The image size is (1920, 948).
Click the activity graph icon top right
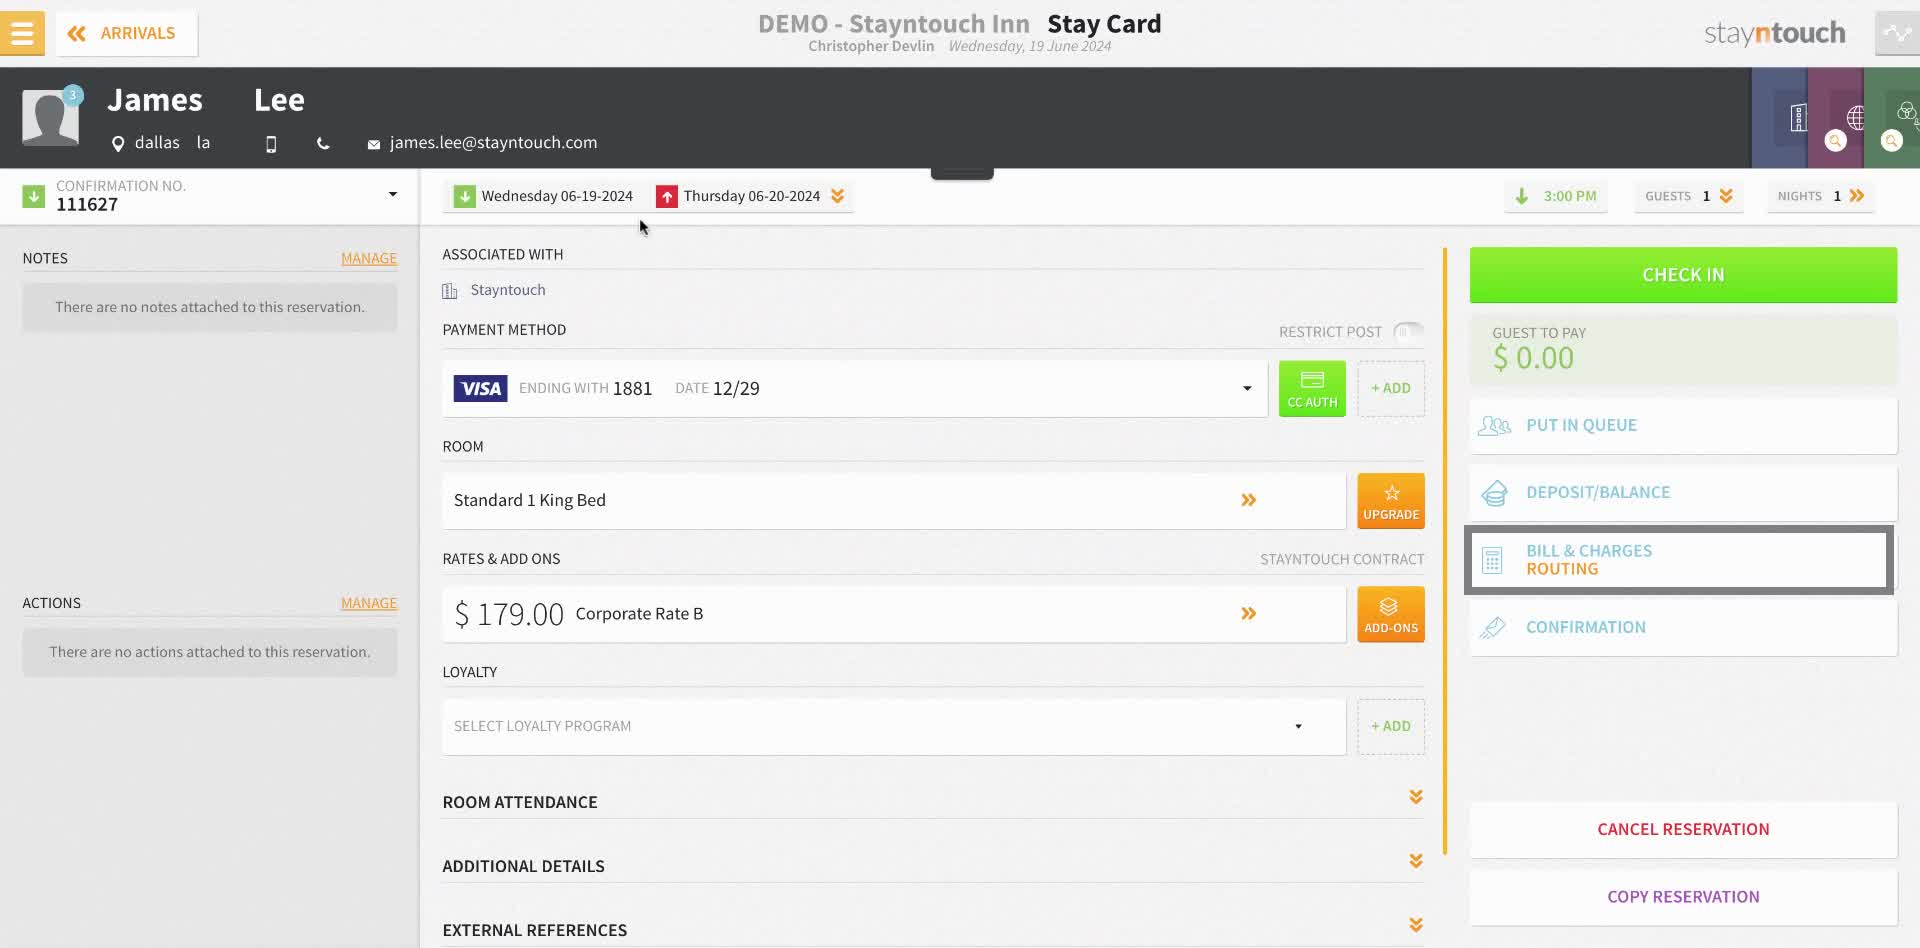click(1897, 33)
